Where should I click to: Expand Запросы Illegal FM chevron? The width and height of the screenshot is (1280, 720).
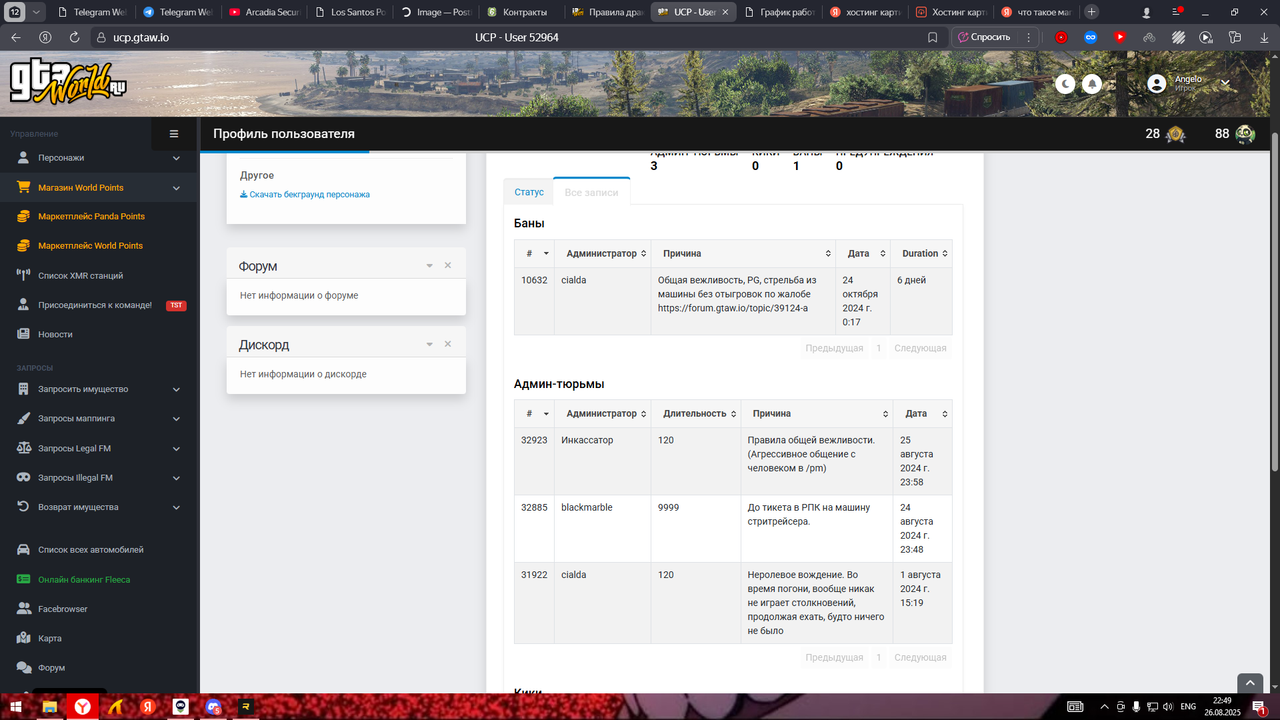coord(176,477)
